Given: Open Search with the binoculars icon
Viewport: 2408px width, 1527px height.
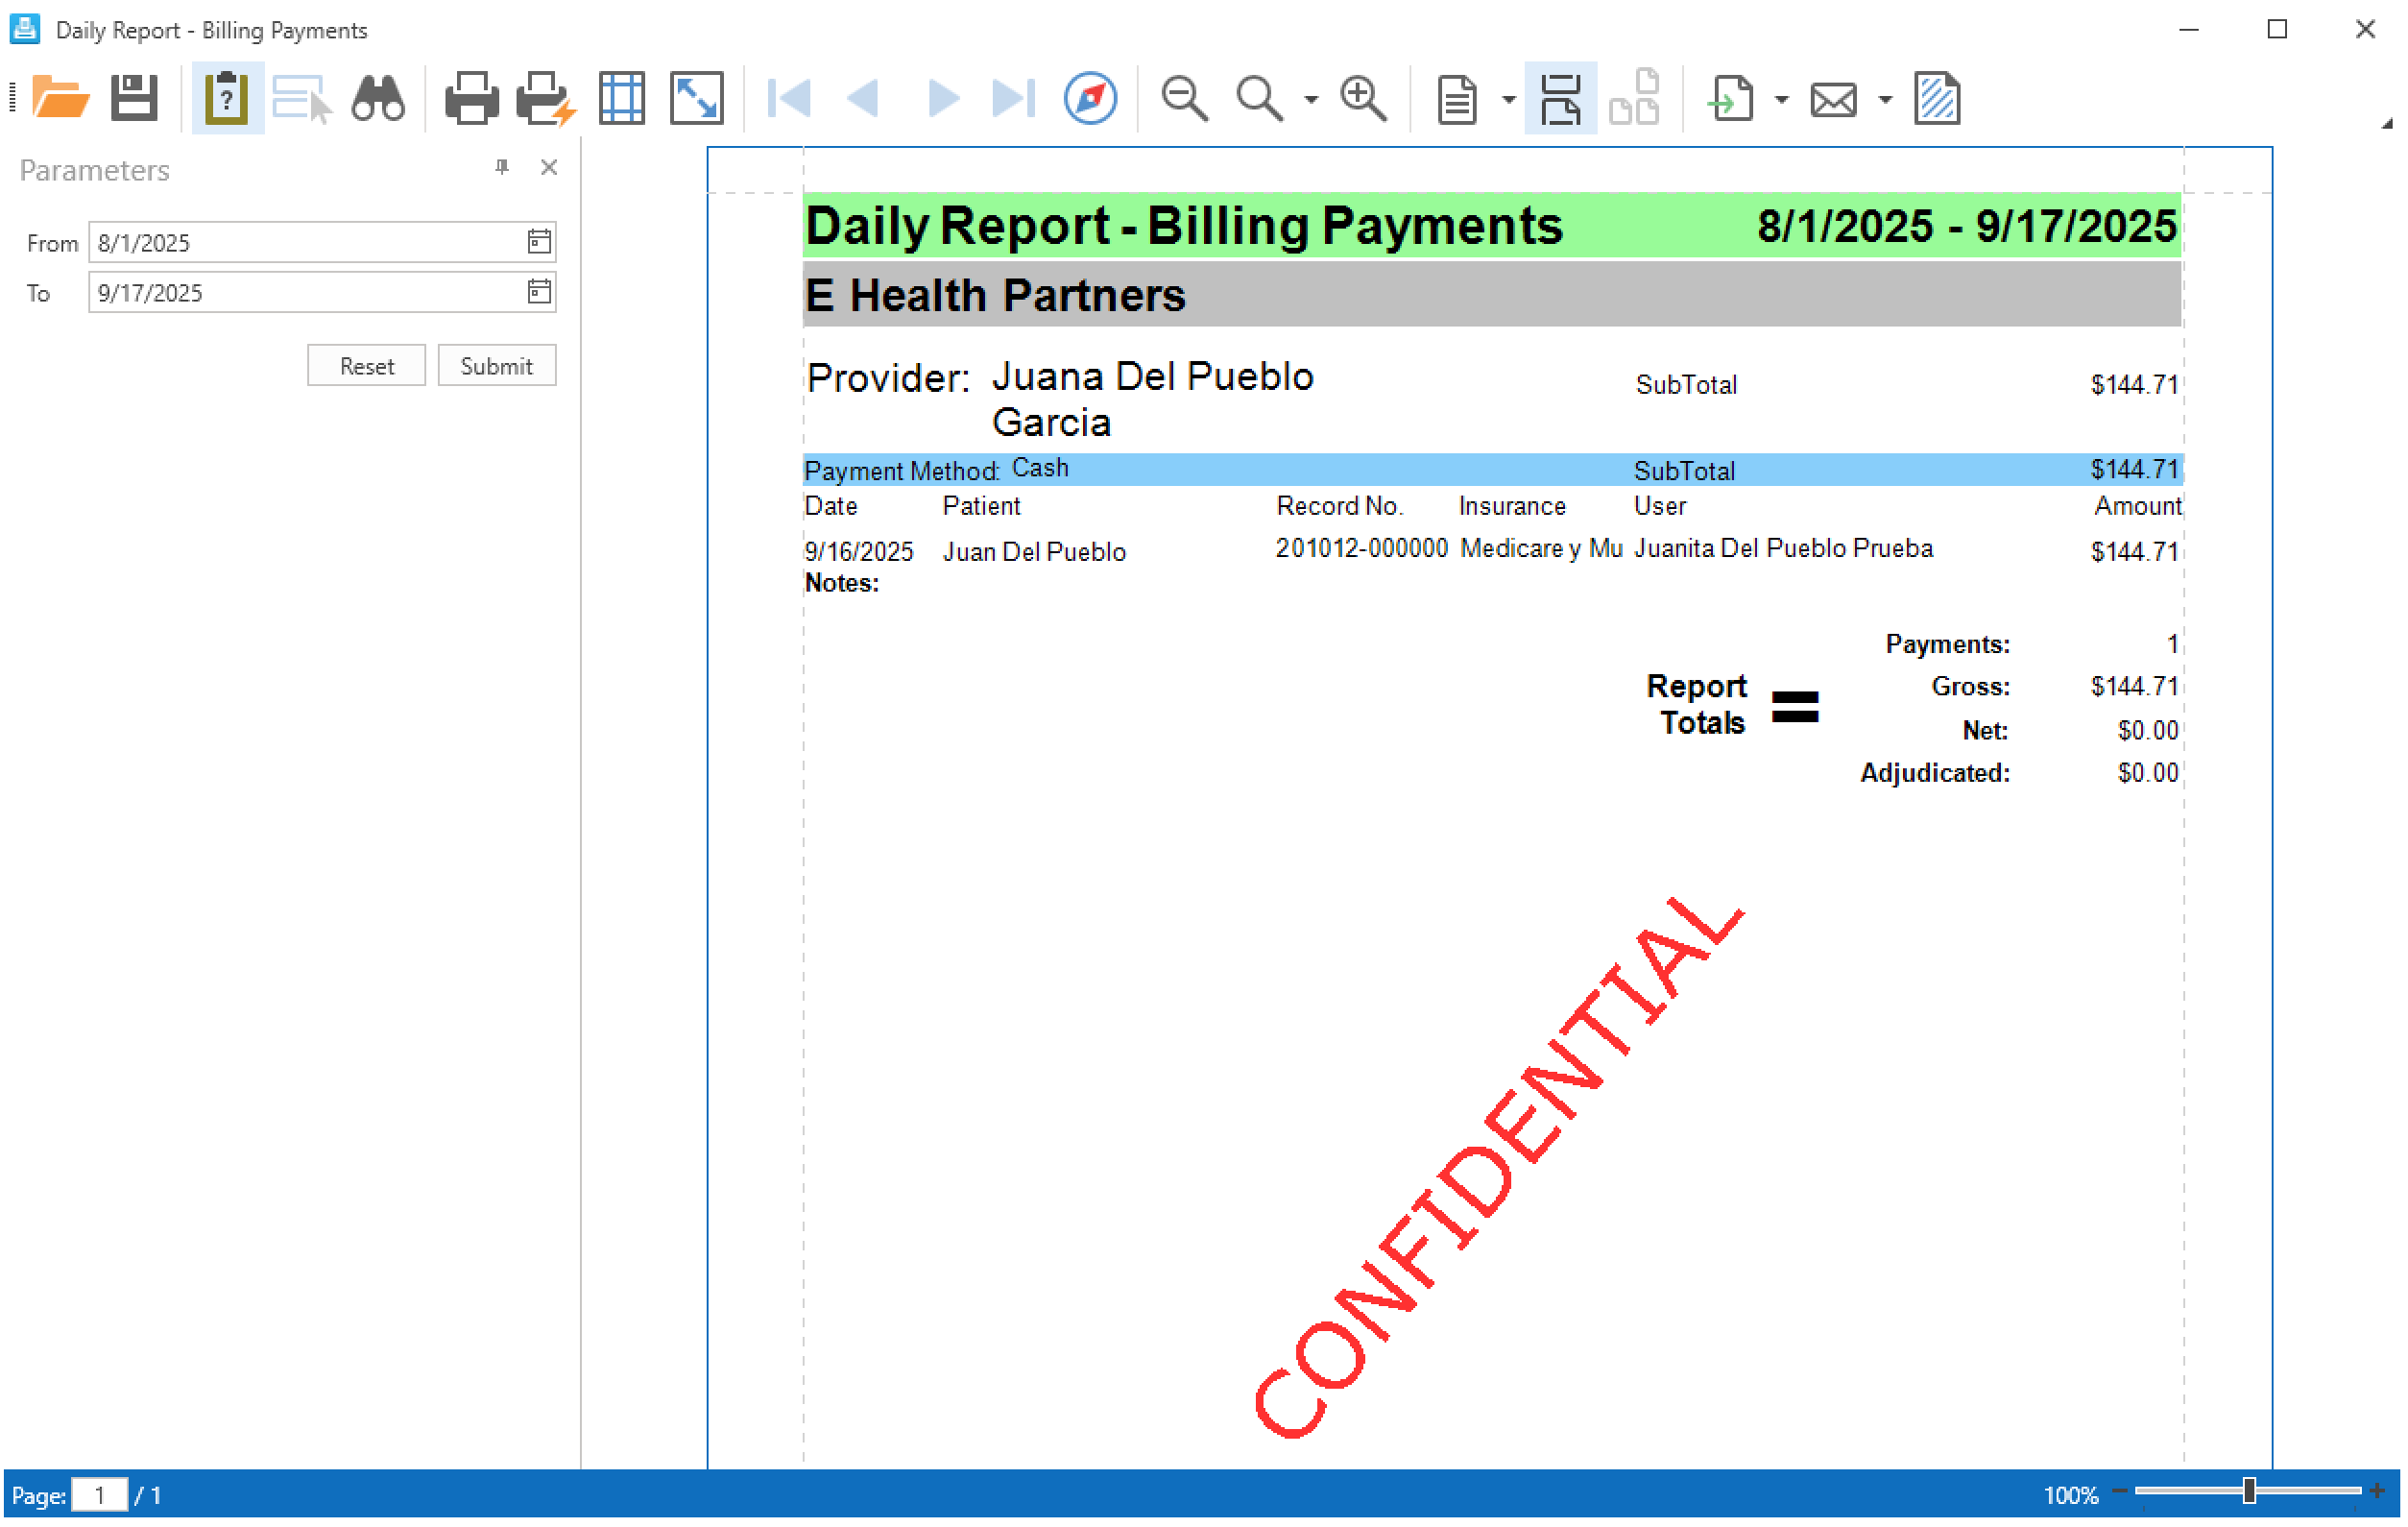Looking at the screenshot, I should pos(378,98).
